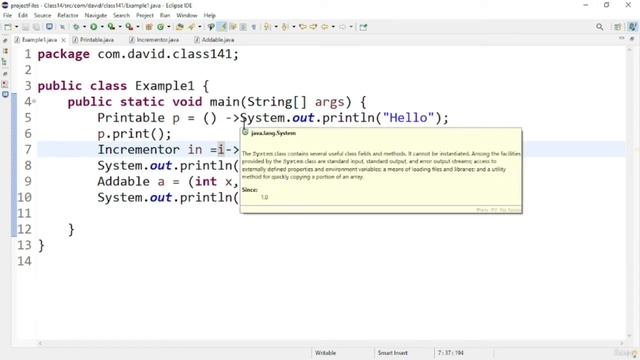
Task: Collapse the main method fold on line 4
Action: pyautogui.click(x=34, y=101)
